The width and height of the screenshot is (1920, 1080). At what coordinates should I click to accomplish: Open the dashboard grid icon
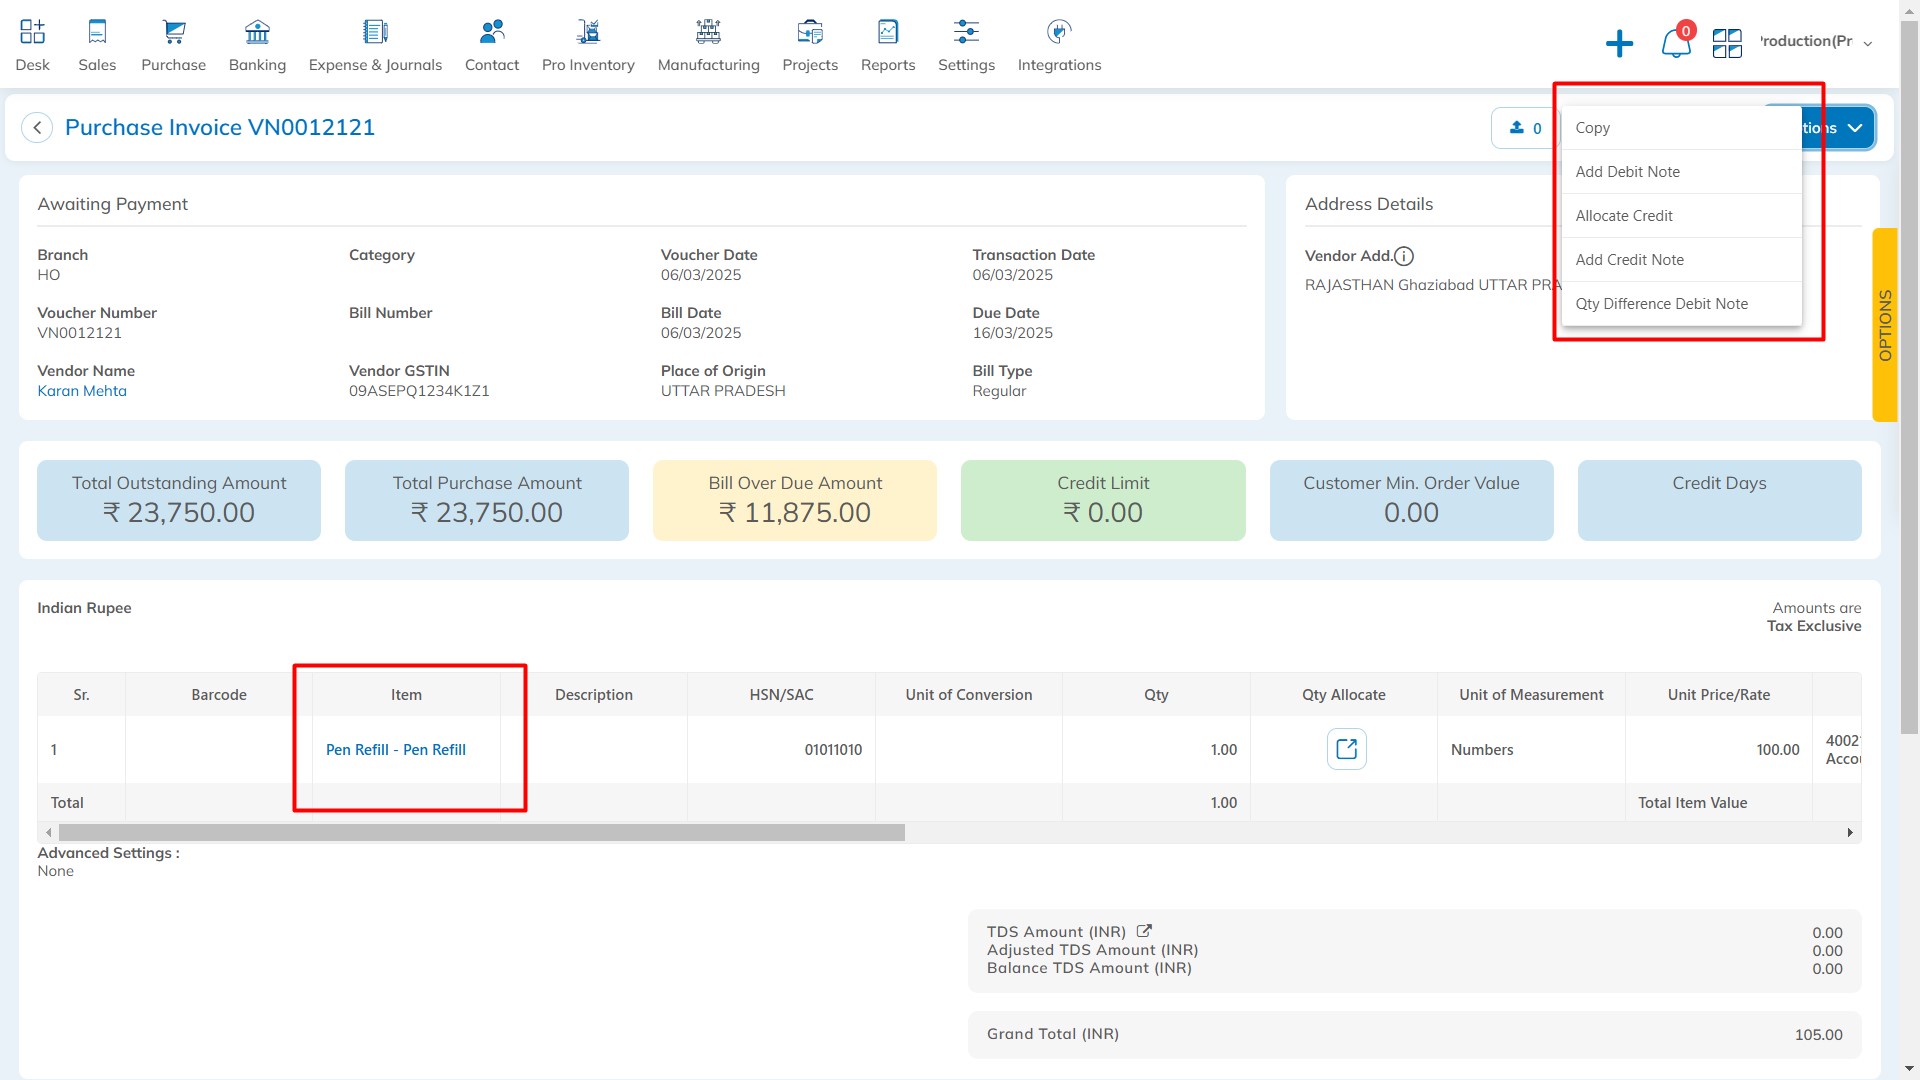(1727, 43)
